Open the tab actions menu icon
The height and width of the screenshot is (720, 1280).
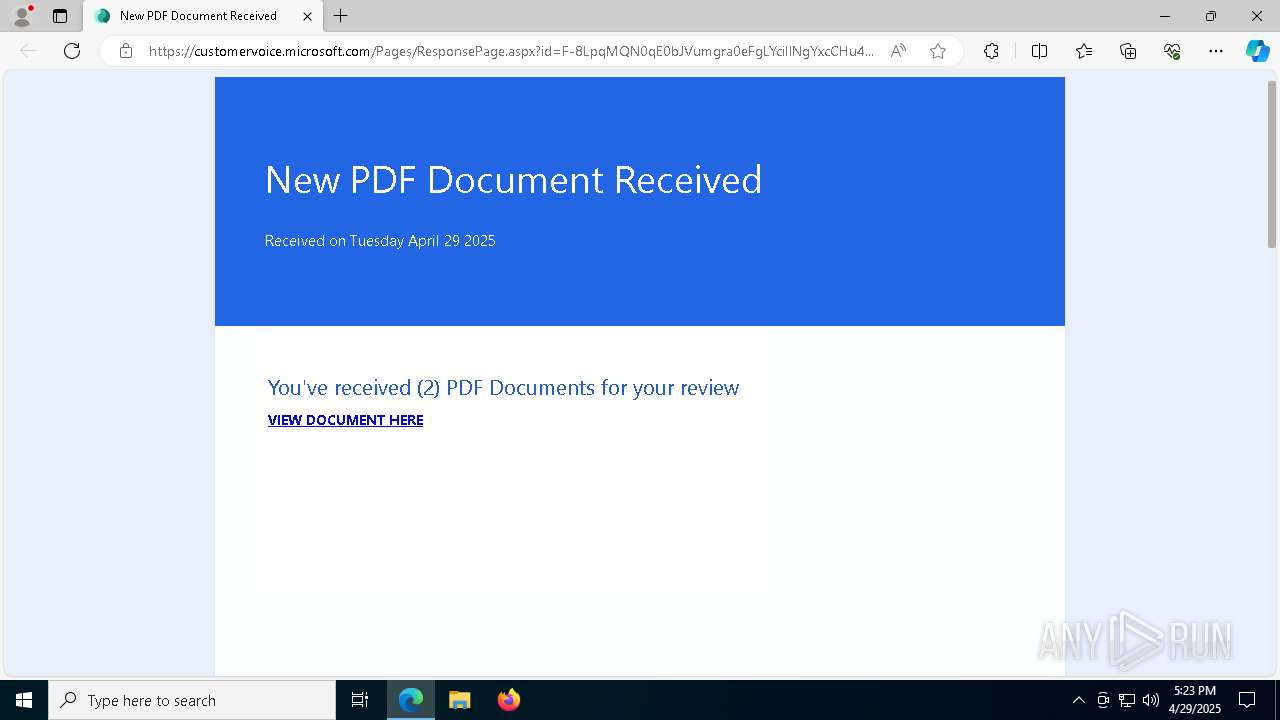(60, 16)
